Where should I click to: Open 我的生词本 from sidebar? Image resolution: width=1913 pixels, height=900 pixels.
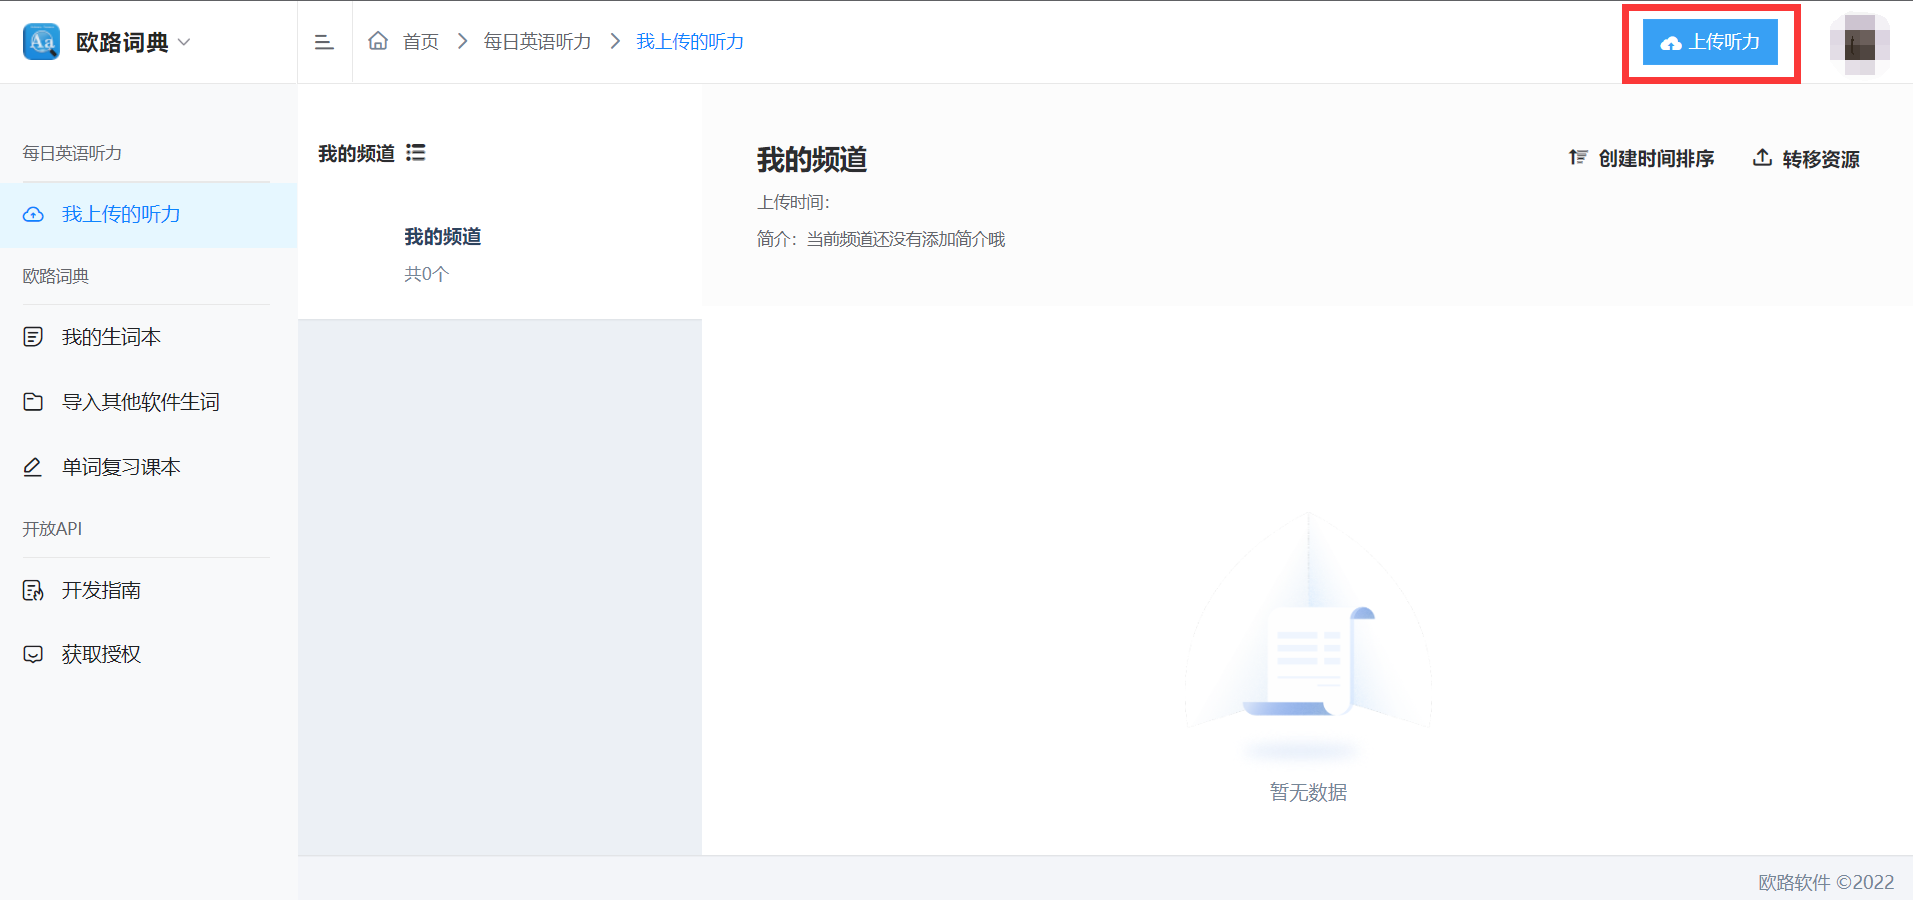click(111, 337)
